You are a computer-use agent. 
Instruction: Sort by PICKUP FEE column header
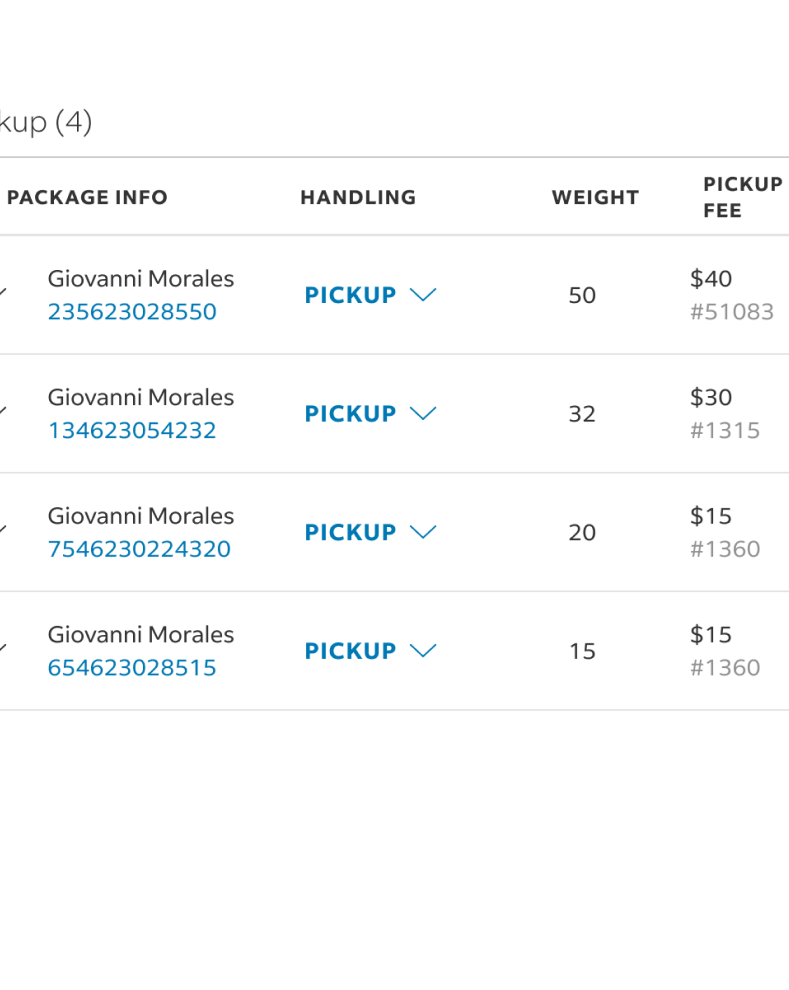point(742,197)
